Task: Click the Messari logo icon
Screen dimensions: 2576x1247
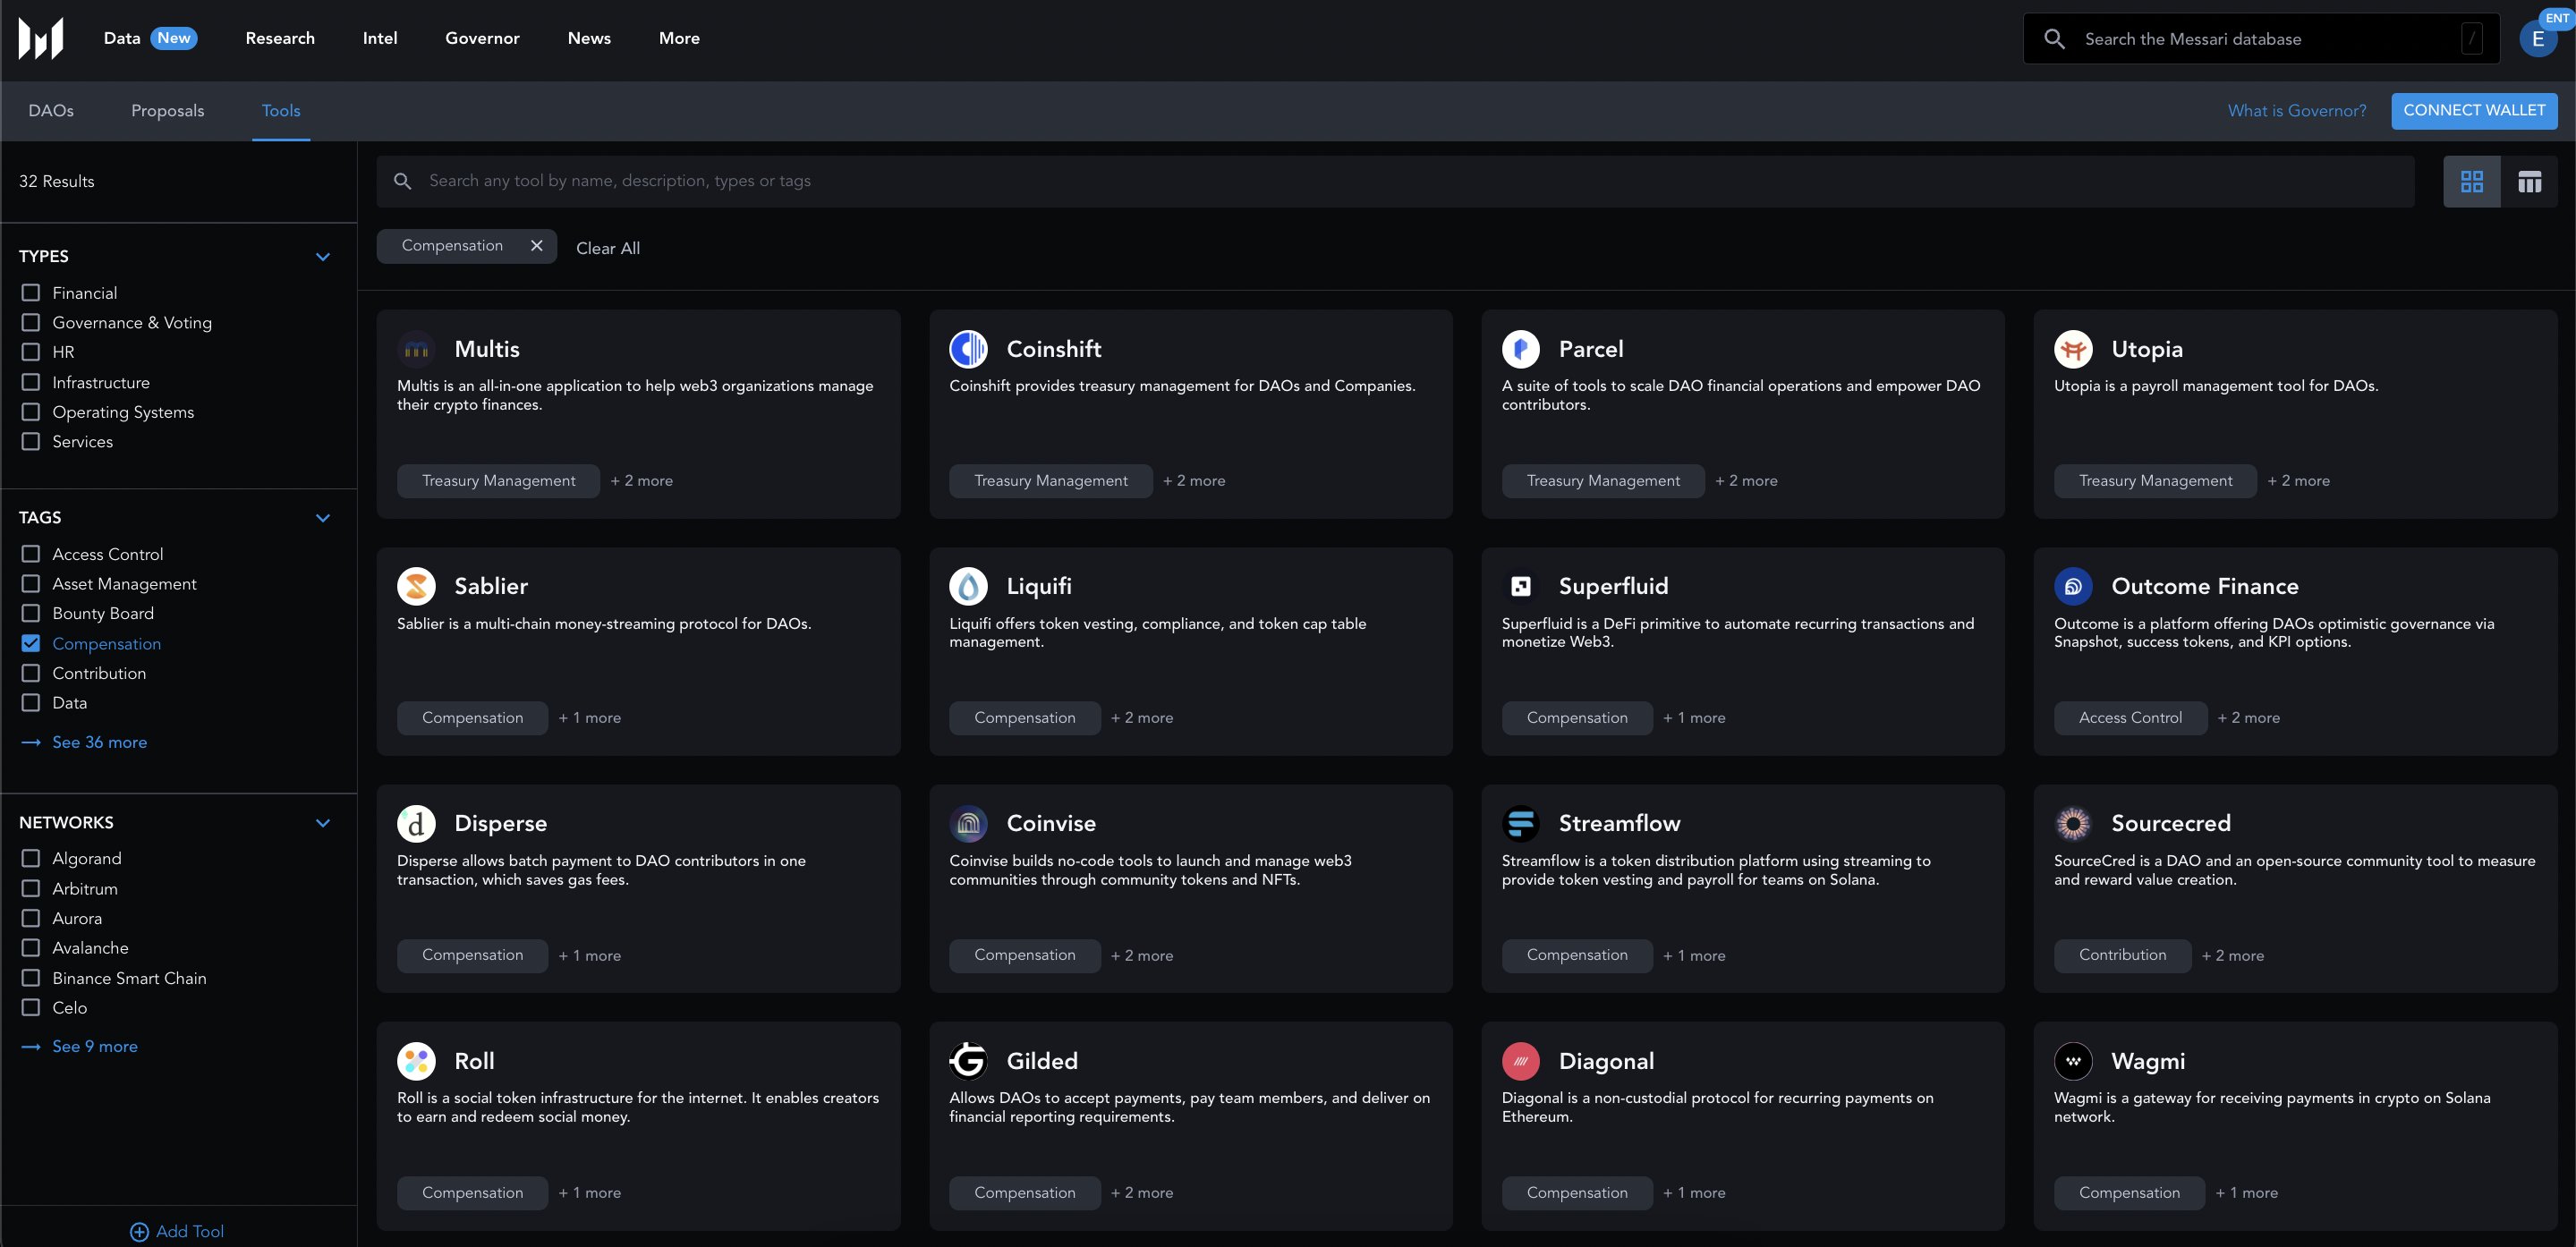Action: point(41,38)
